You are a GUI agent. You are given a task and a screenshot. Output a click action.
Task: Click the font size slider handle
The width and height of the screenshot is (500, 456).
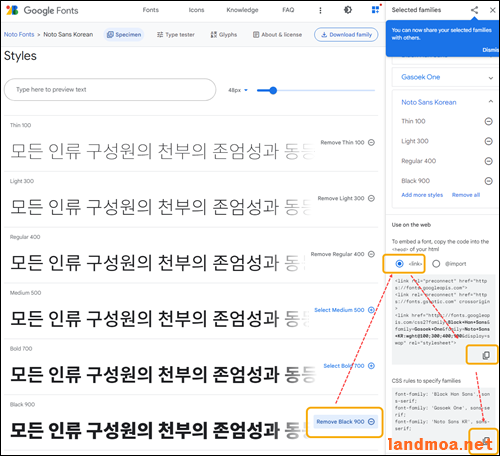(x=273, y=90)
